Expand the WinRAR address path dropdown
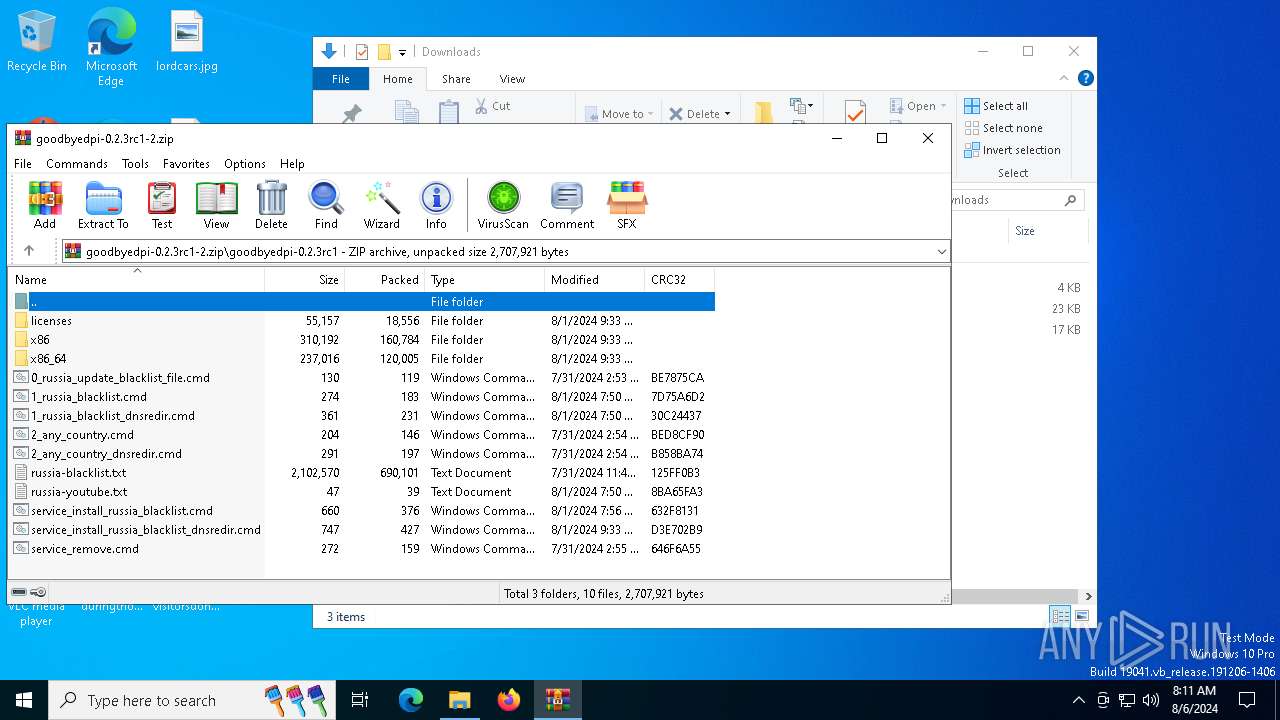1280x720 pixels. coord(941,252)
